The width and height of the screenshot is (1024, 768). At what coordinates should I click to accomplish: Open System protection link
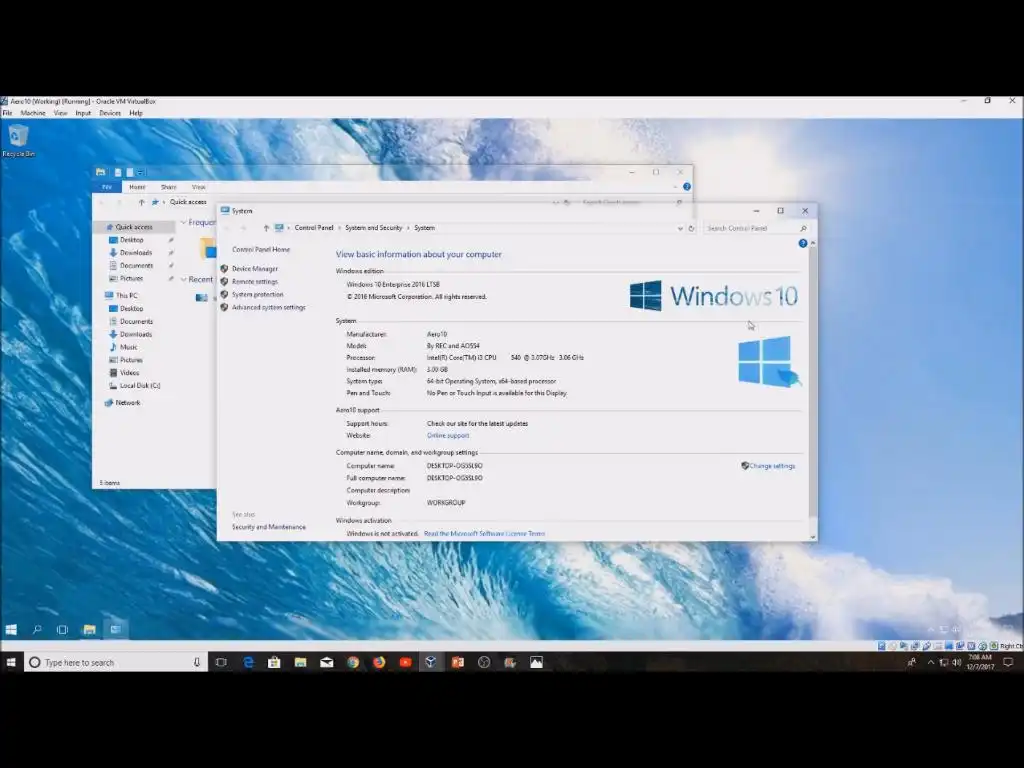257,295
